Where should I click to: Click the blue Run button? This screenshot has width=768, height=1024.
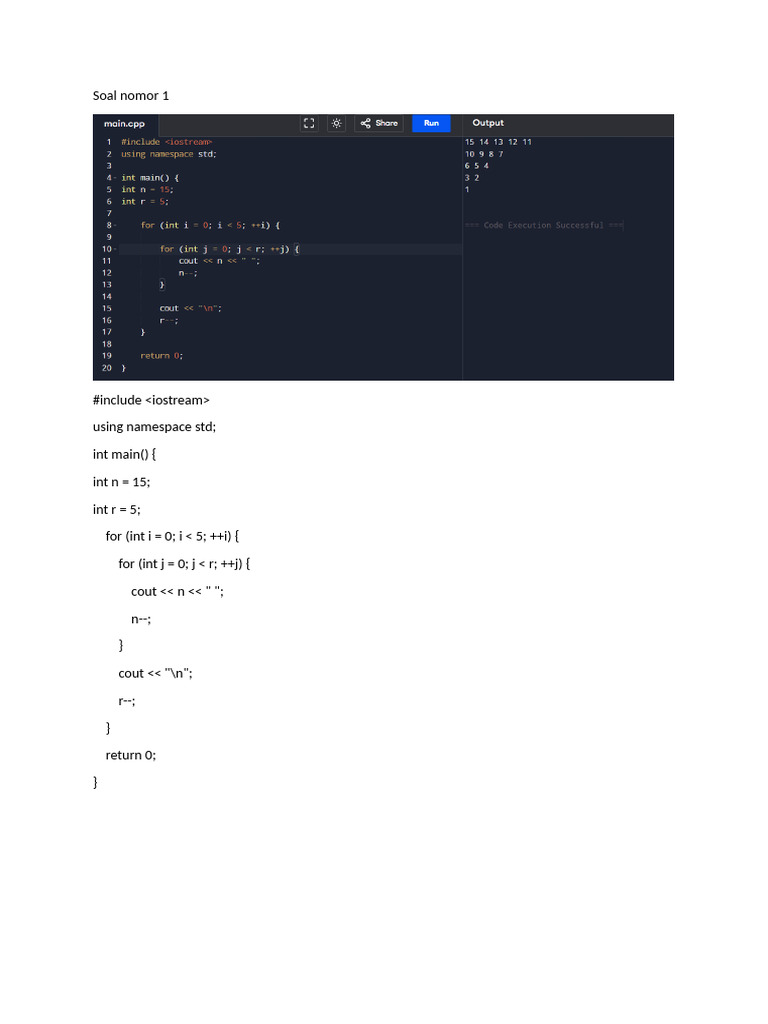tap(431, 123)
